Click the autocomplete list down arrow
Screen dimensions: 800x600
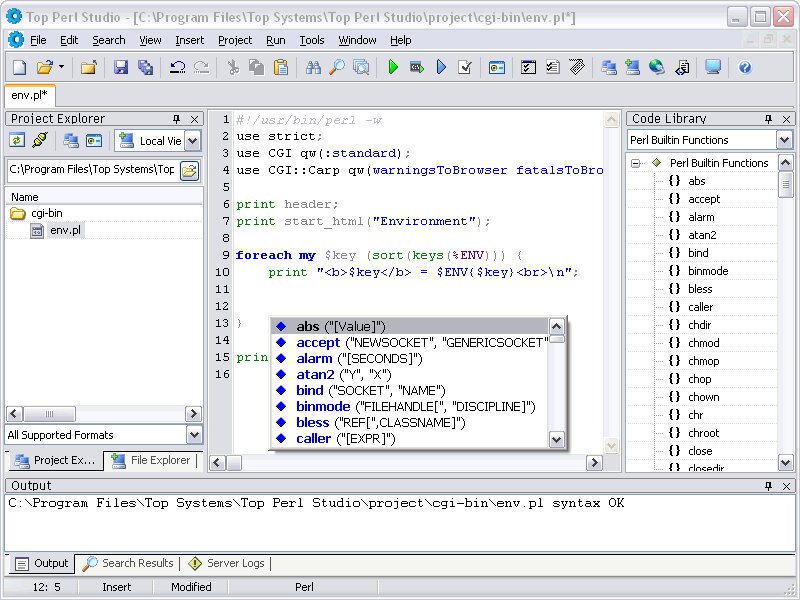[x=557, y=439]
